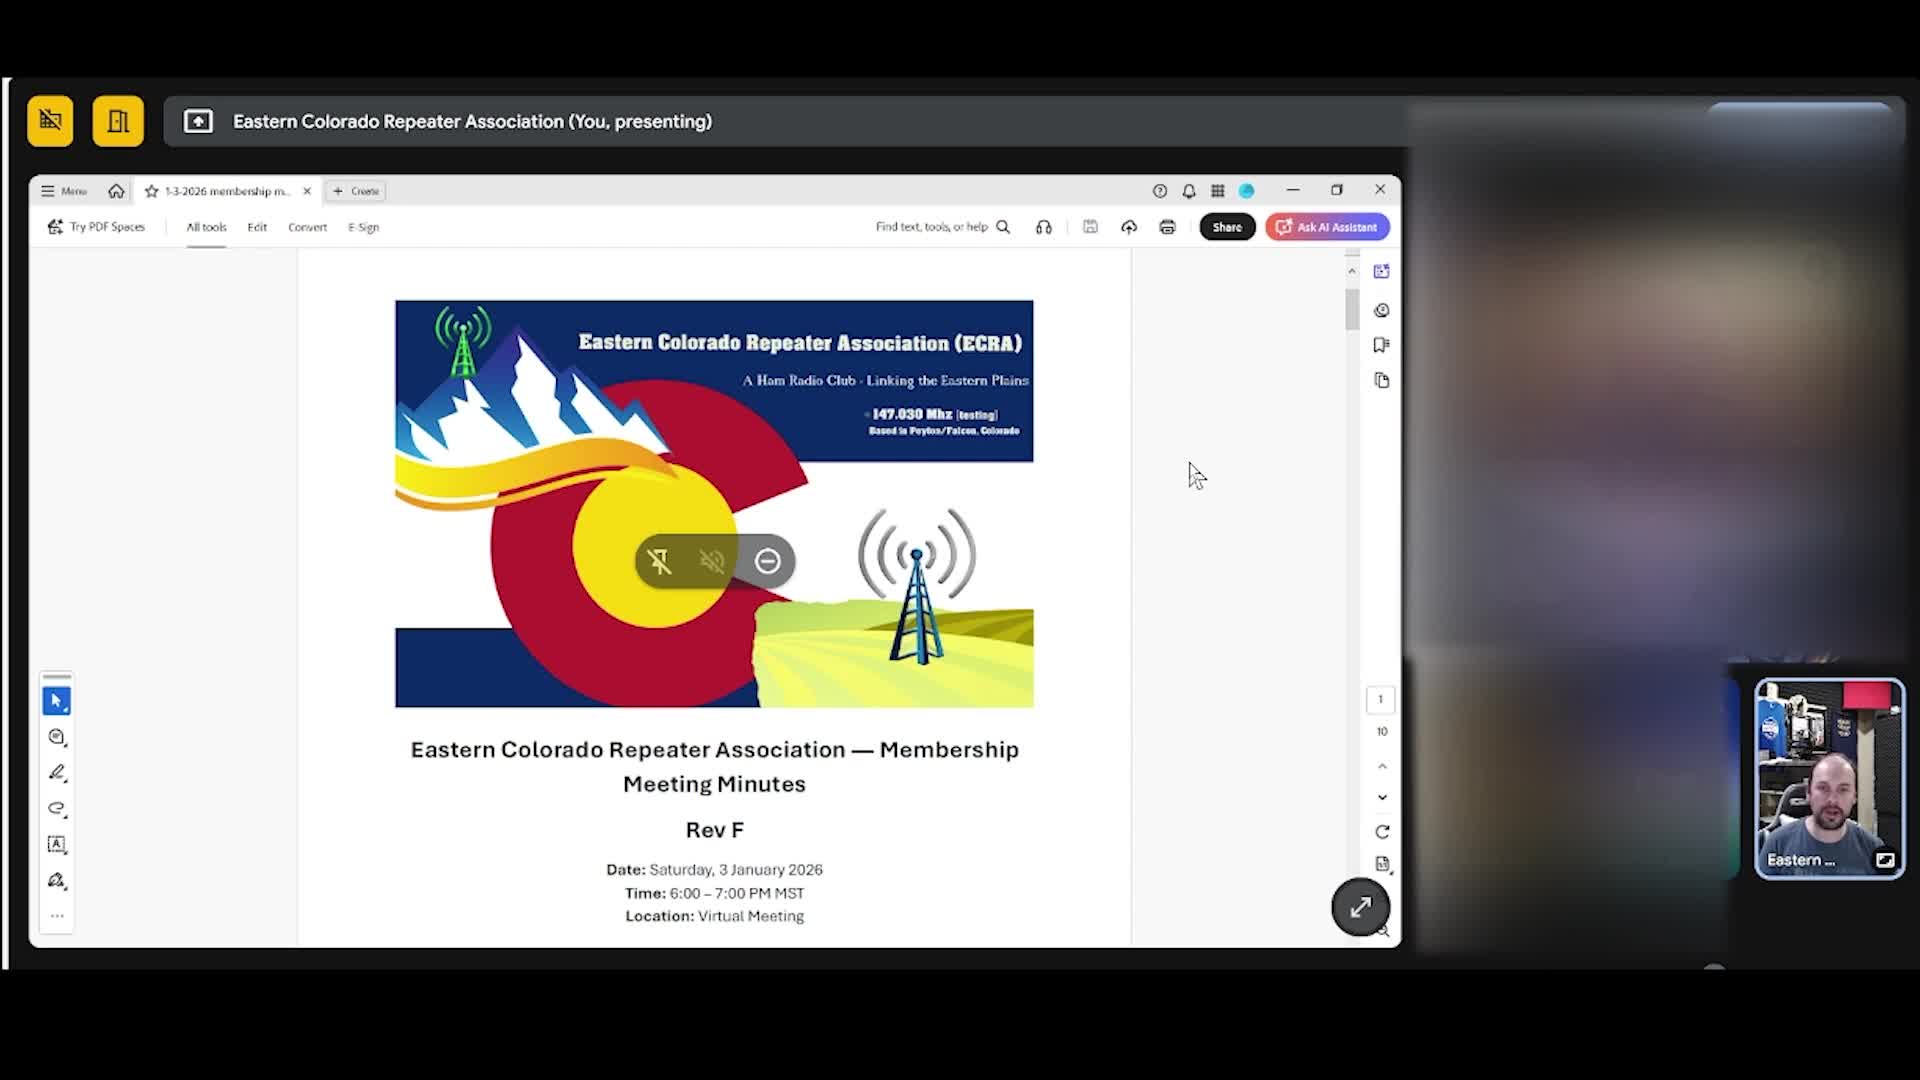Toggle the muted speaker overlay icon
This screenshot has width=1920, height=1080.
[x=712, y=561]
